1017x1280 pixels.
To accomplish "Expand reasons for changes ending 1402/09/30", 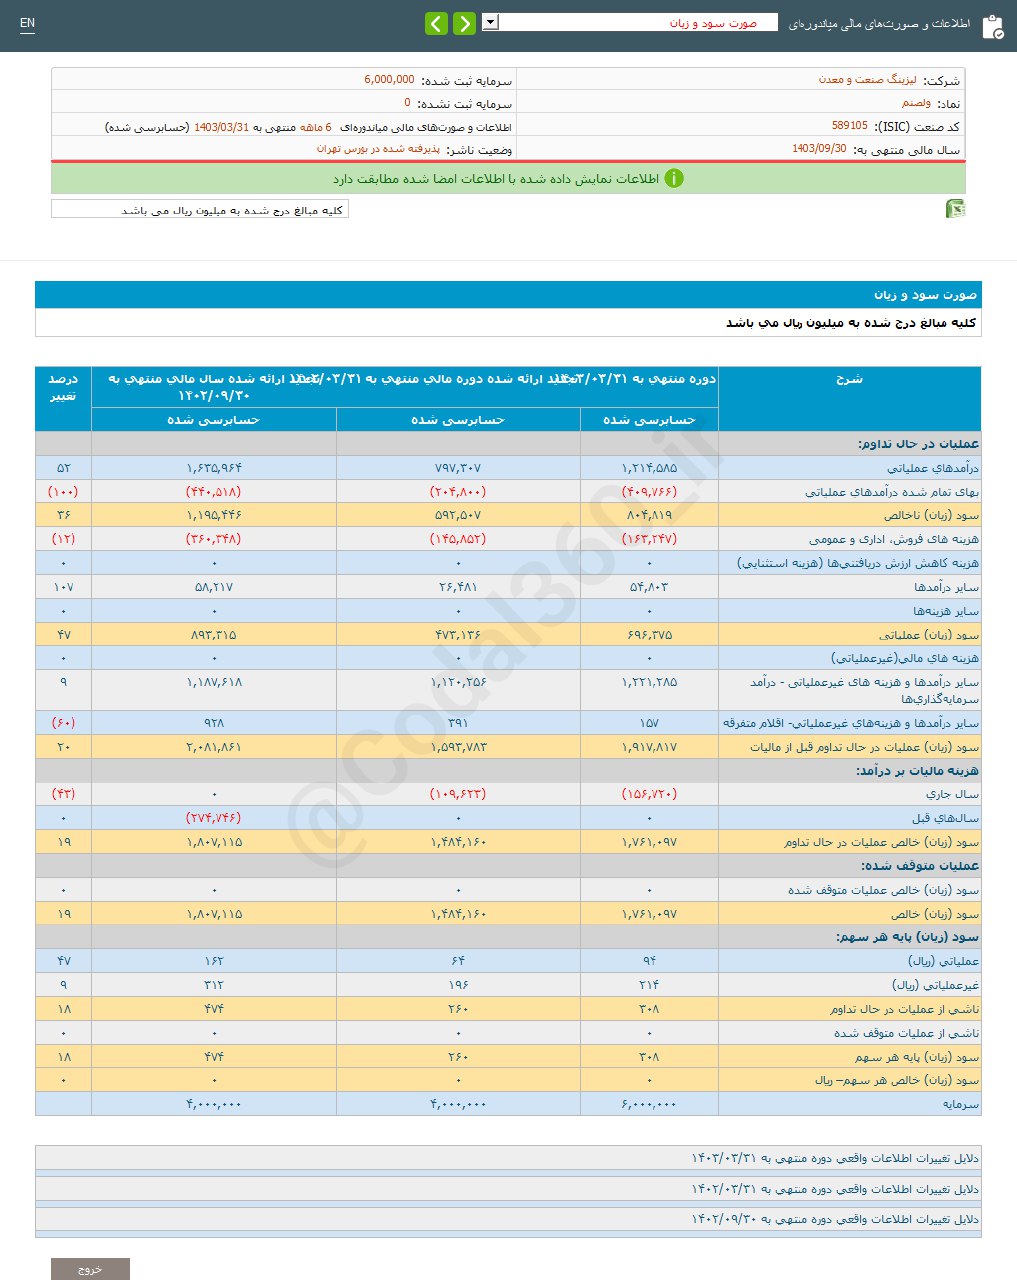I will [834, 1219].
